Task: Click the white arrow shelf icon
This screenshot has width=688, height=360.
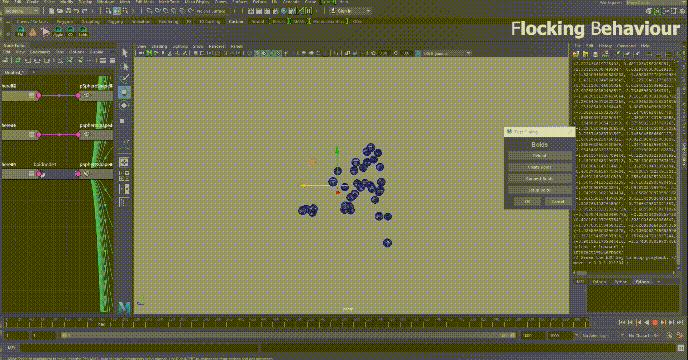Action: tap(45, 31)
